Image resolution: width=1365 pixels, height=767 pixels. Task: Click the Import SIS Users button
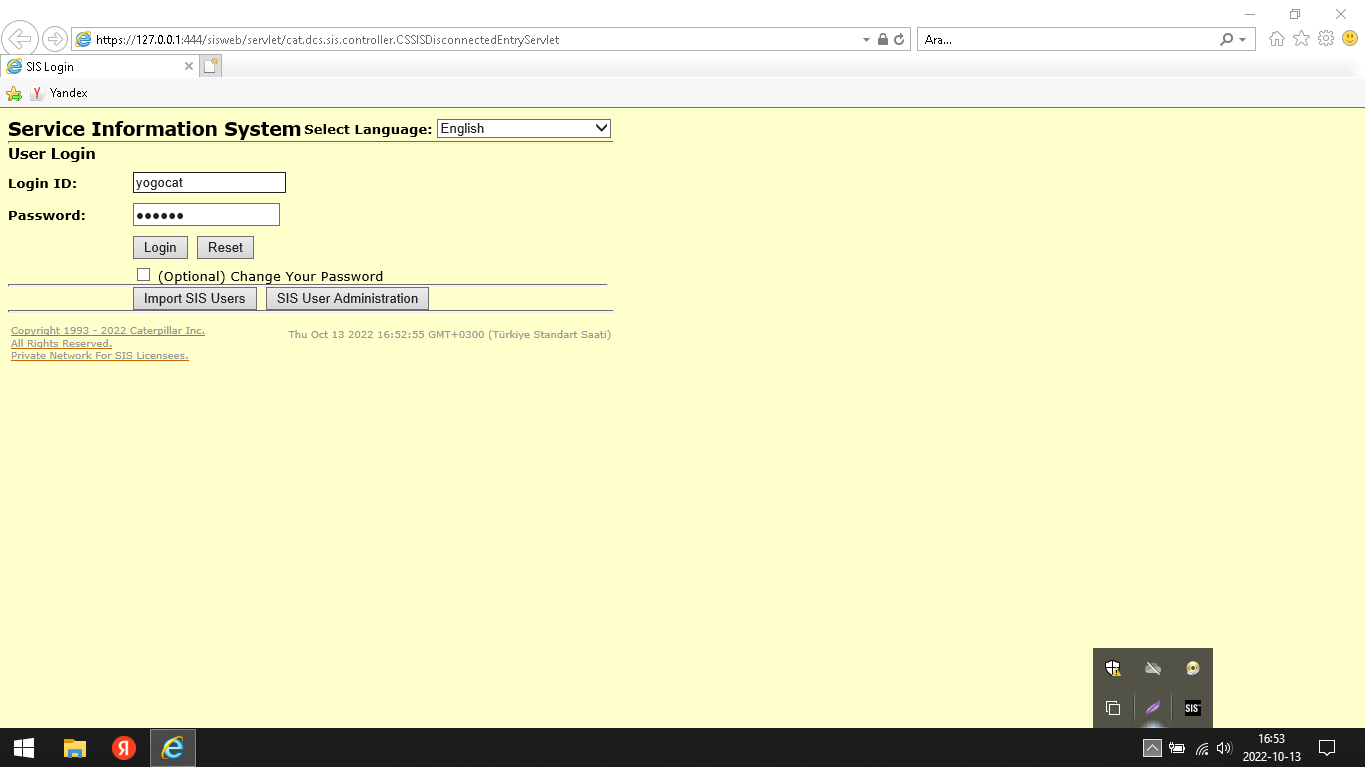point(194,299)
